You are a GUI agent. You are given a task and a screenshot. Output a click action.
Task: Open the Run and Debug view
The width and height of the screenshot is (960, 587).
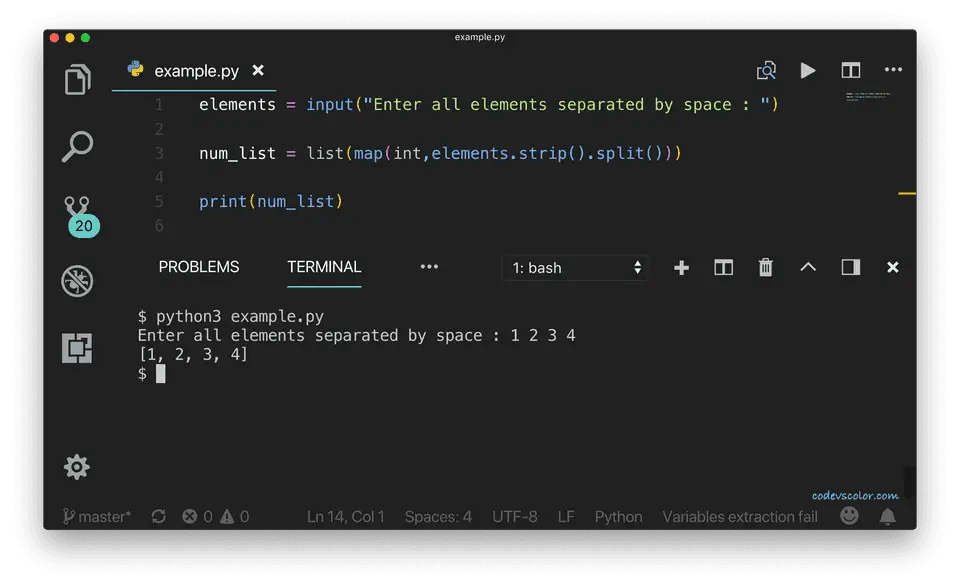point(77,280)
